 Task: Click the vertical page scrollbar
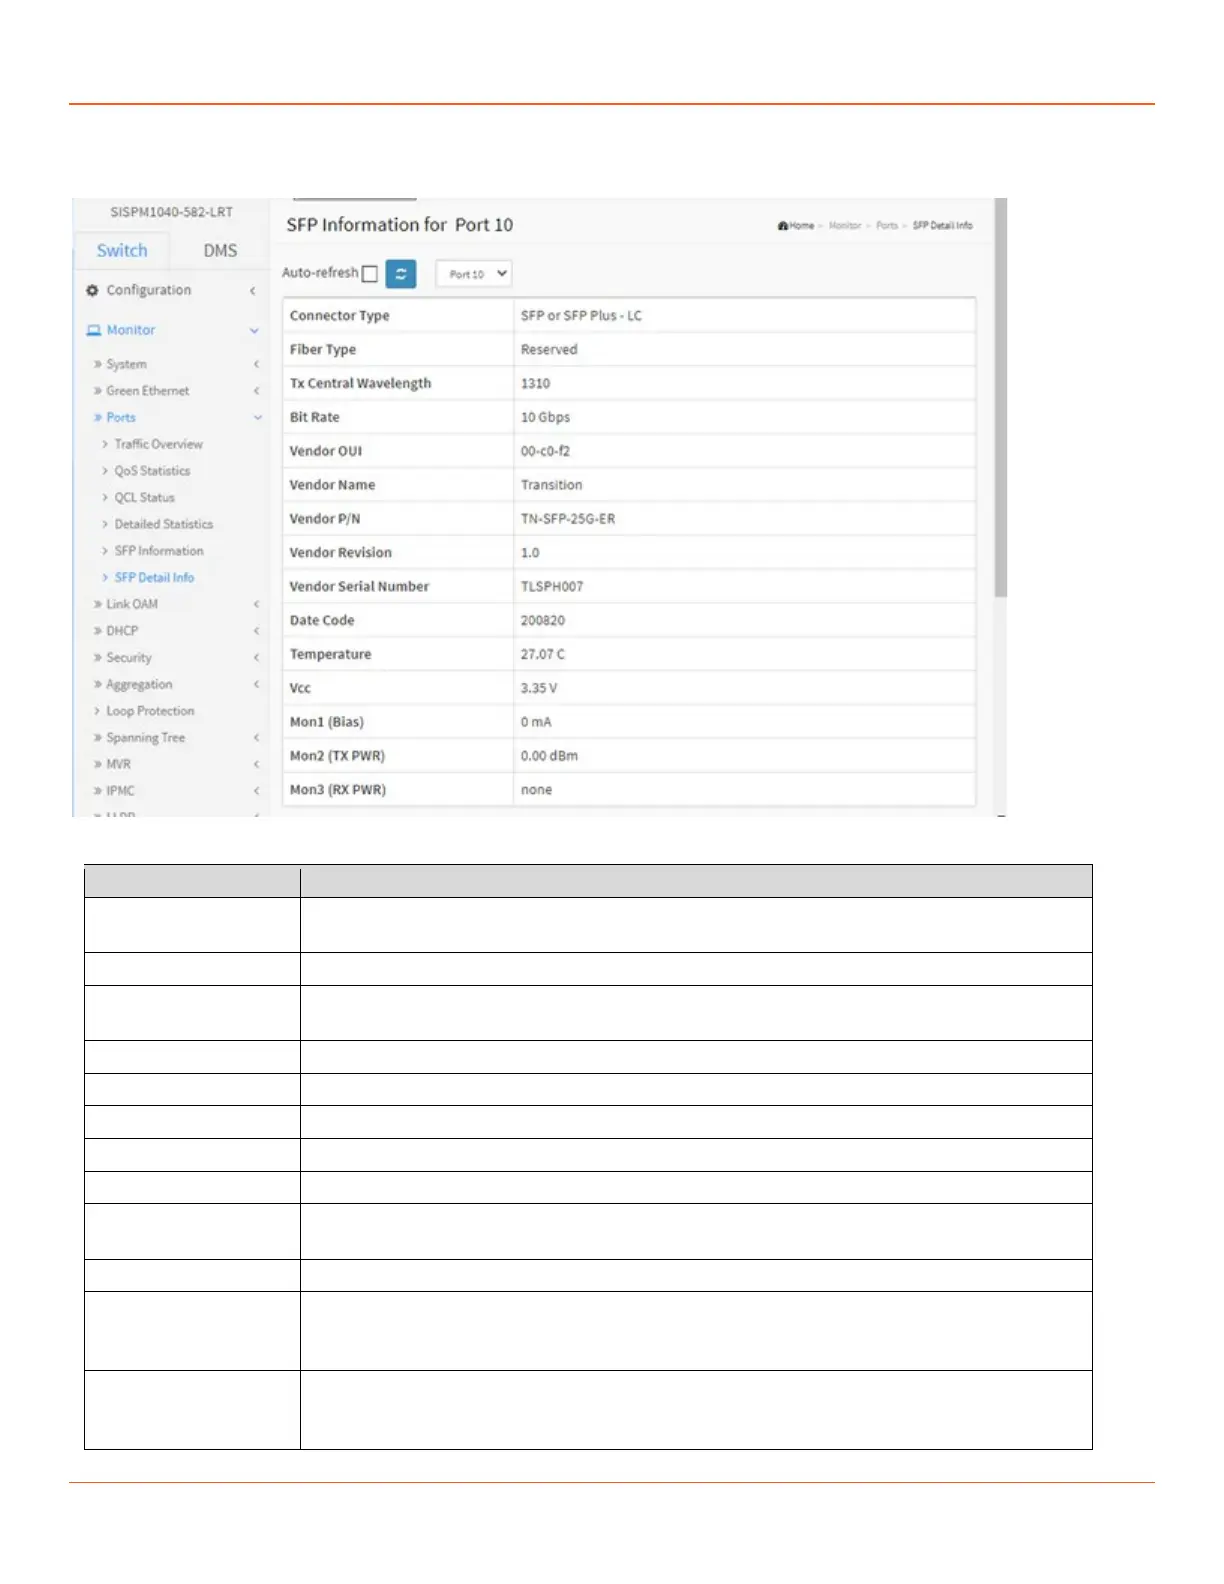(x=1001, y=400)
